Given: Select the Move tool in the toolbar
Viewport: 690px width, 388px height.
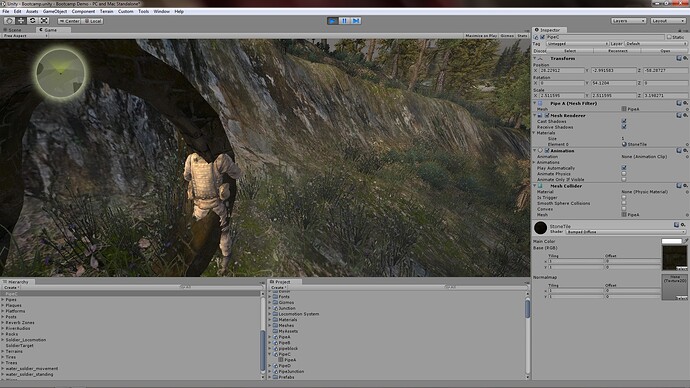Looking at the screenshot, I should point(21,21).
